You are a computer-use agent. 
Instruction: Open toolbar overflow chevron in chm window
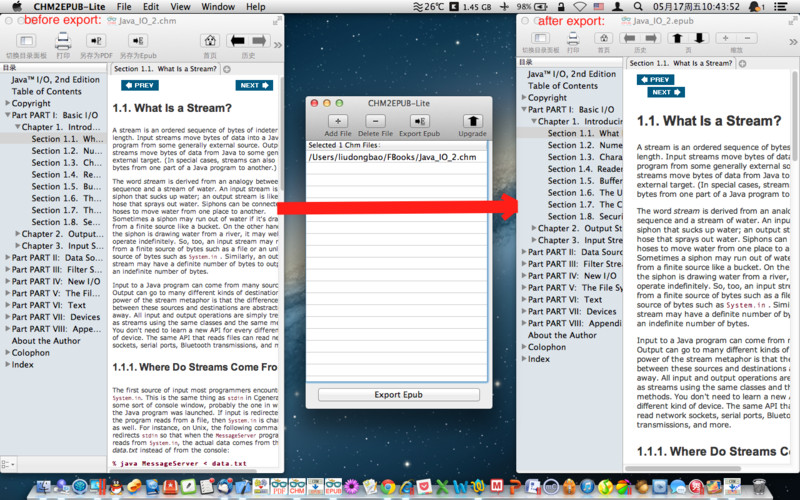[x=278, y=45]
